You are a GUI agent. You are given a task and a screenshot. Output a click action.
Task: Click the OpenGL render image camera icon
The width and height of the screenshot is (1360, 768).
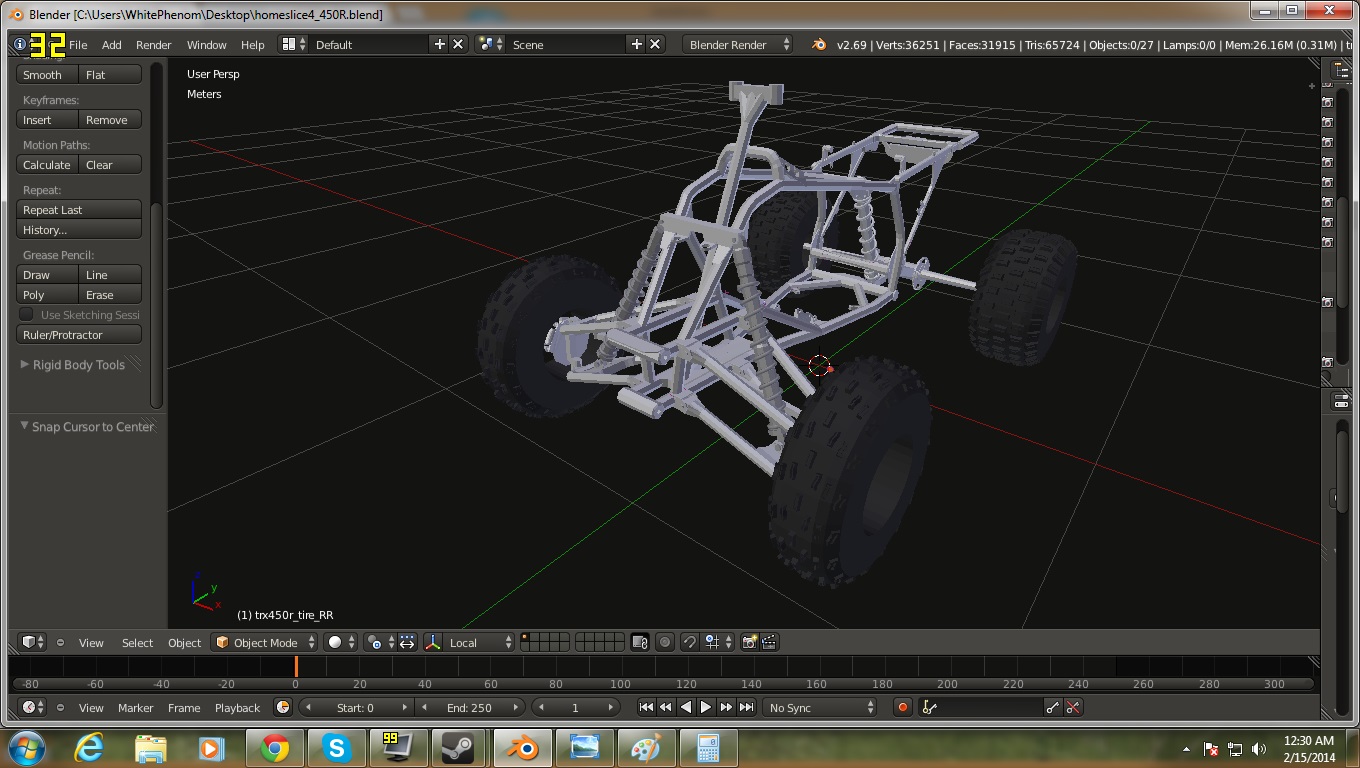pyautogui.click(x=749, y=642)
